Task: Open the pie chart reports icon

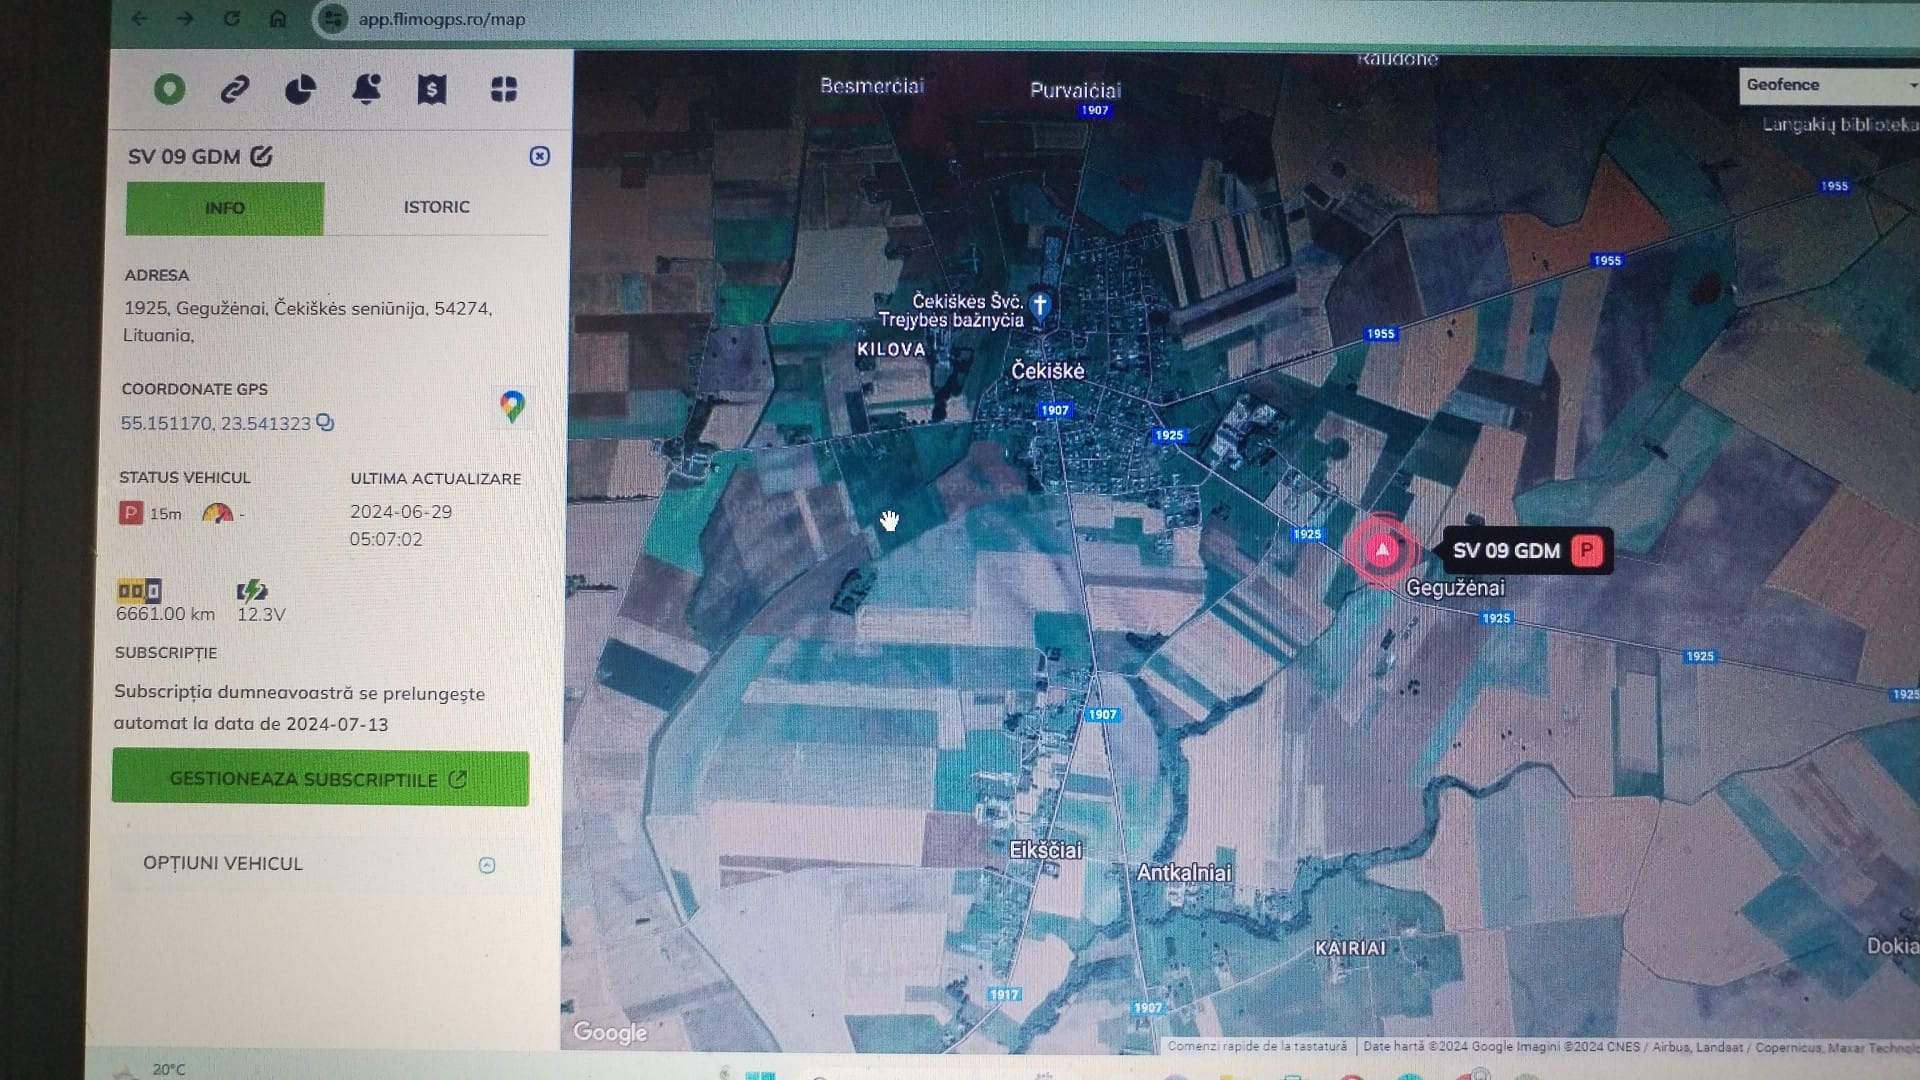Action: coord(300,90)
